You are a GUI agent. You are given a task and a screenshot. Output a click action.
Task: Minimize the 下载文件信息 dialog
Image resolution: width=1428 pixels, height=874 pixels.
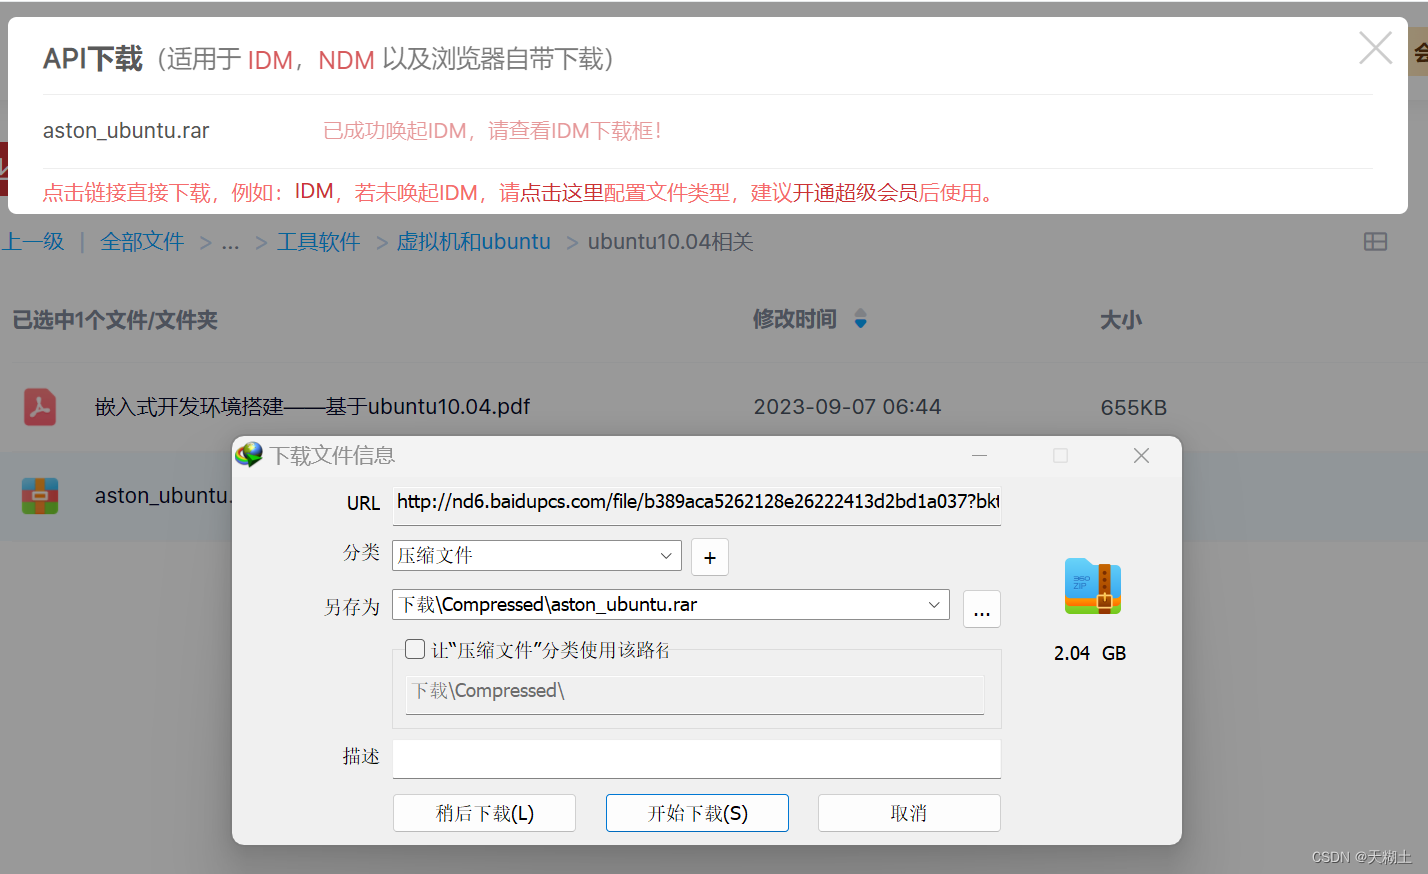pos(979,455)
